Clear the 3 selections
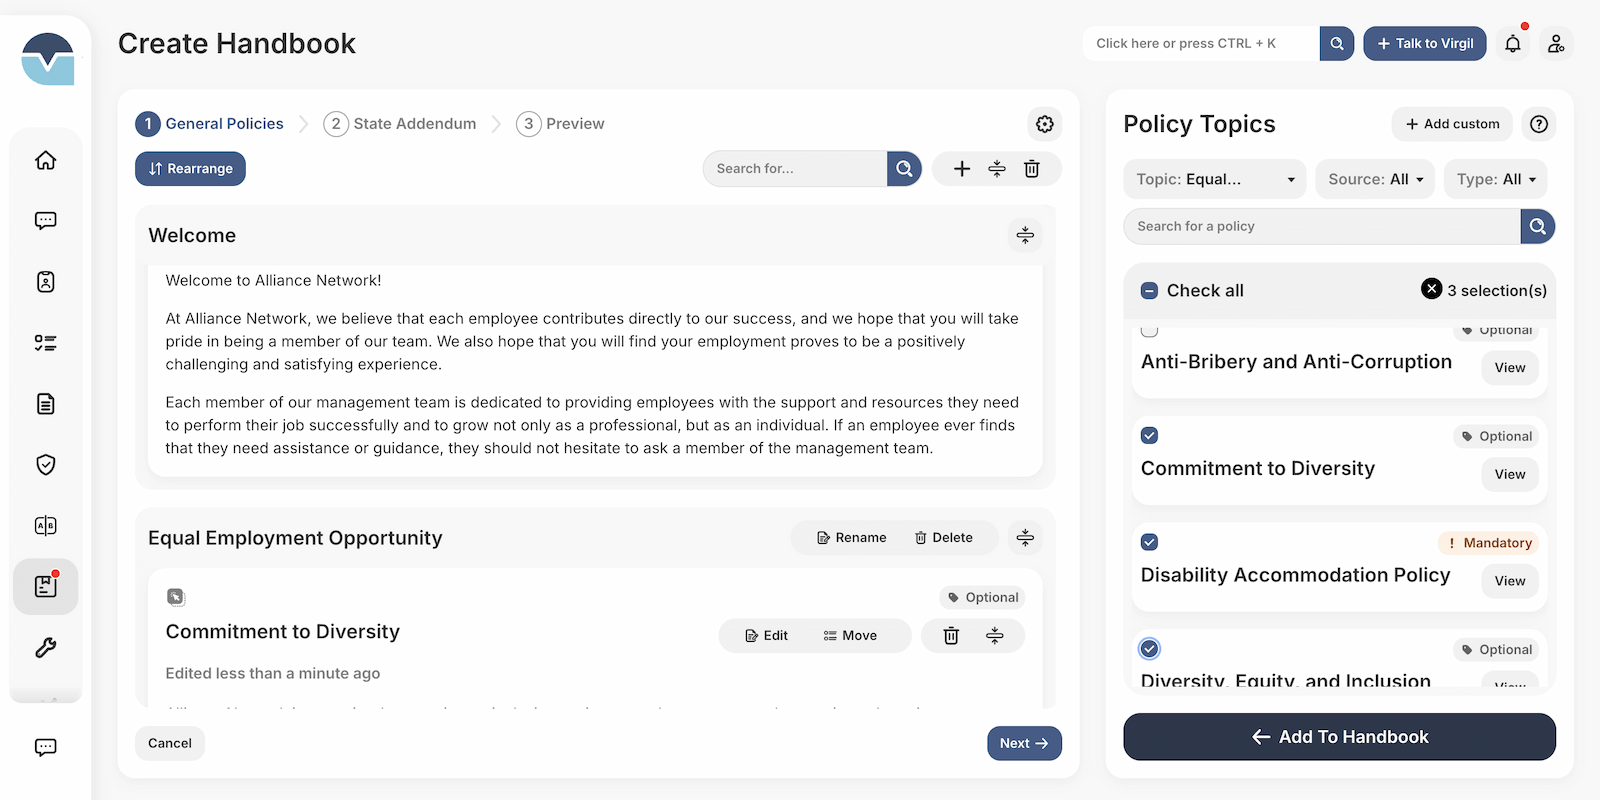The image size is (1600, 800). pos(1431,289)
